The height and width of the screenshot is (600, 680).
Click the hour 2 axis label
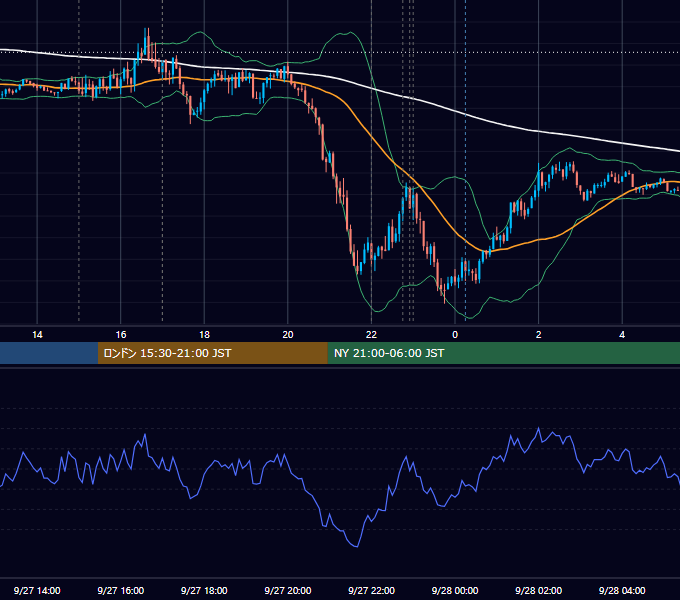[539, 335]
